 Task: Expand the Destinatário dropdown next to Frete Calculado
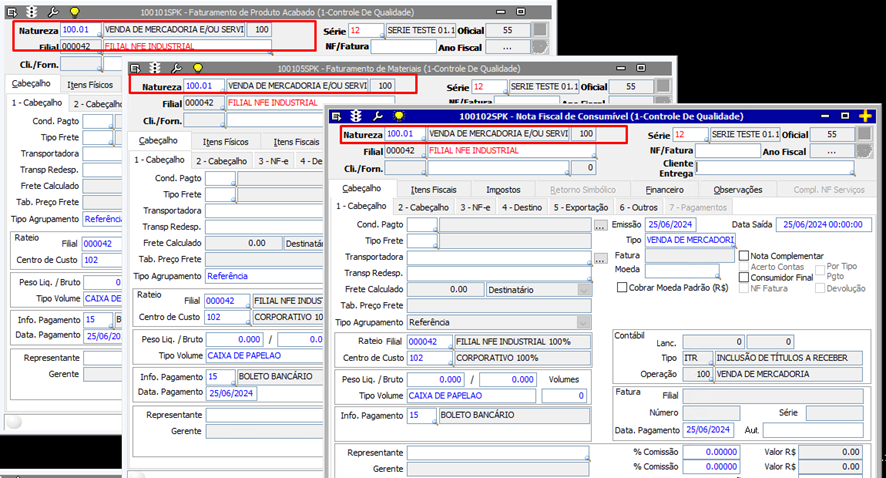[583, 289]
